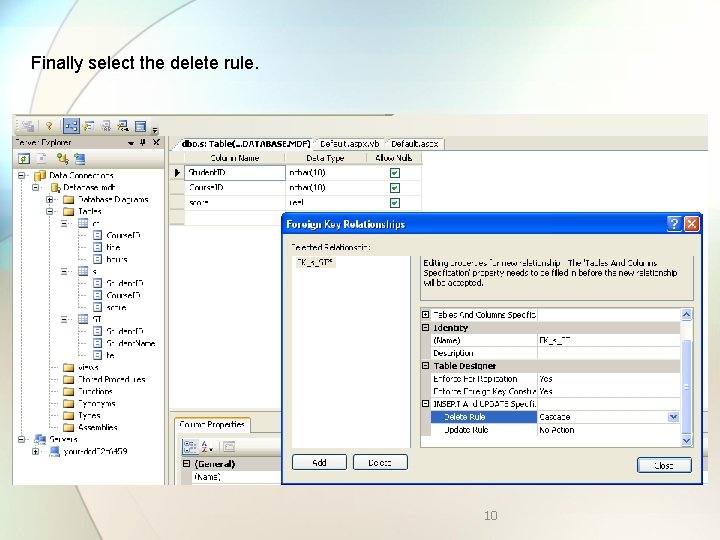Click the Close button in Foreign Key dialog
This screenshot has height=540, width=720.
click(664, 465)
